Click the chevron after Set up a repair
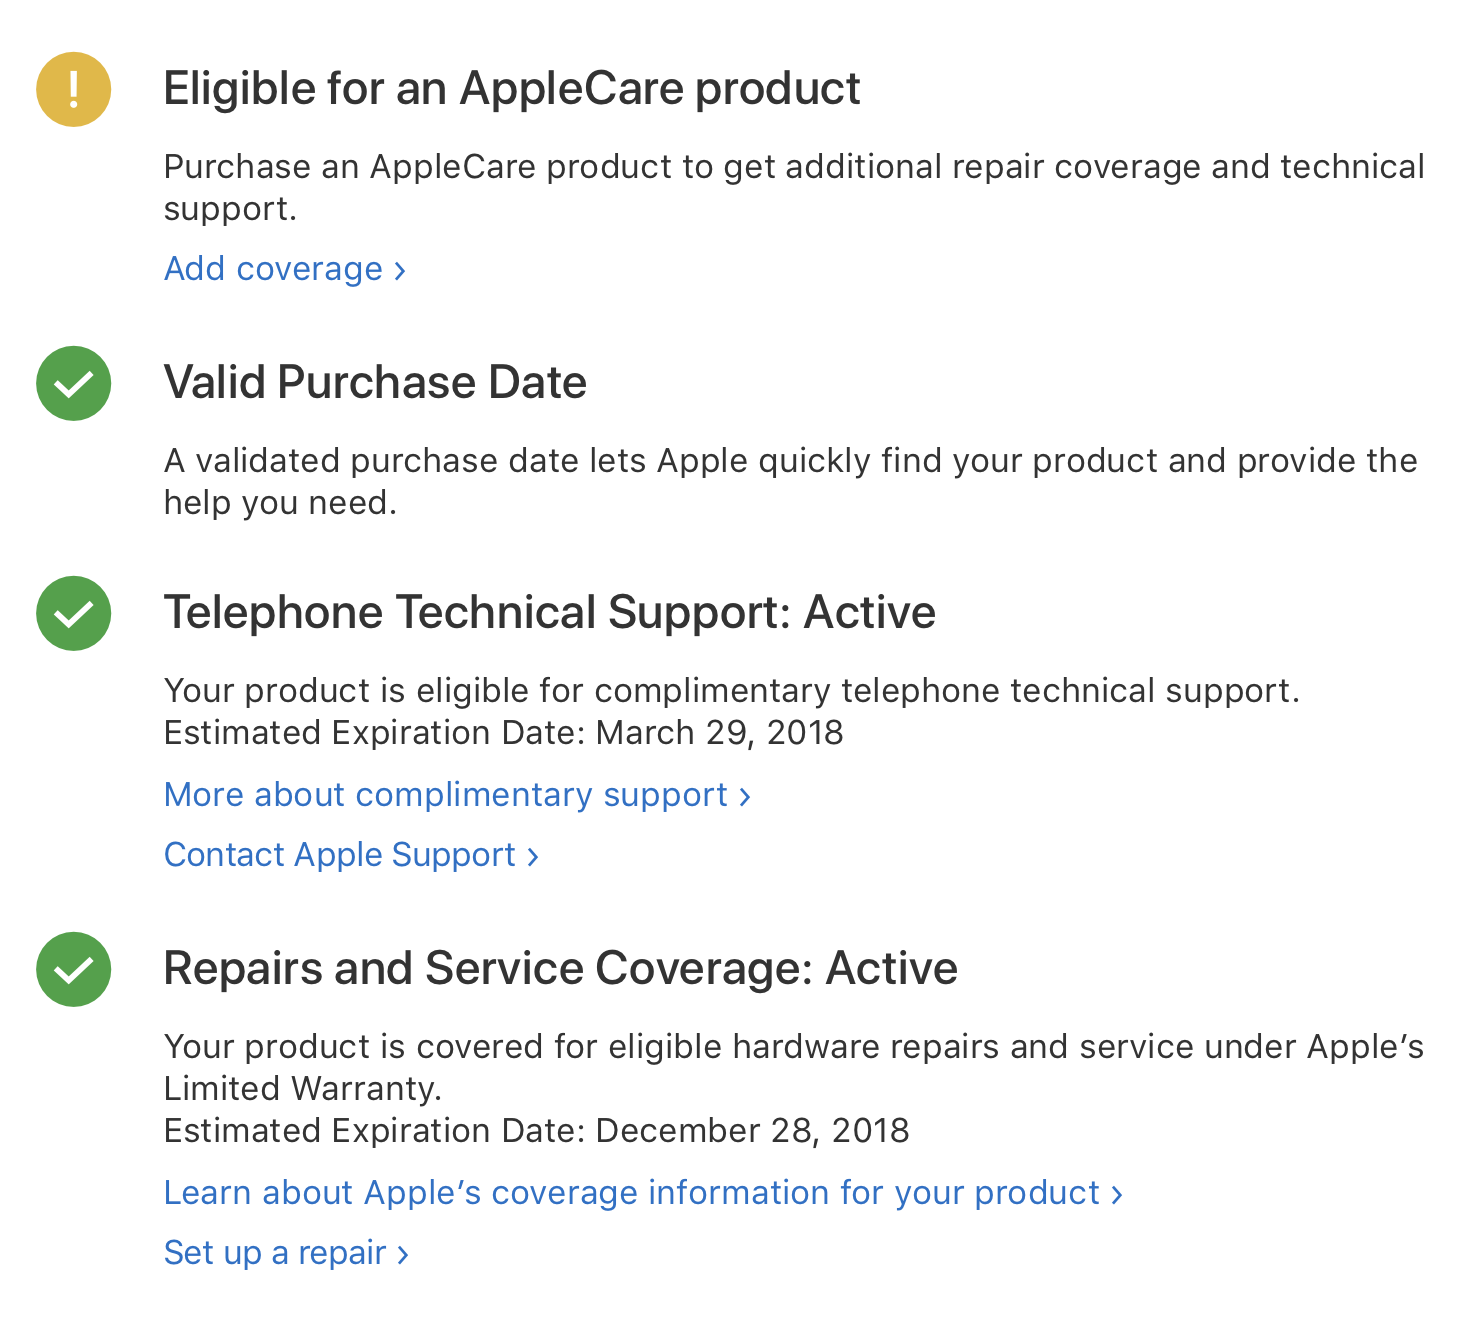The image size is (1478, 1336). (403, 1255)
